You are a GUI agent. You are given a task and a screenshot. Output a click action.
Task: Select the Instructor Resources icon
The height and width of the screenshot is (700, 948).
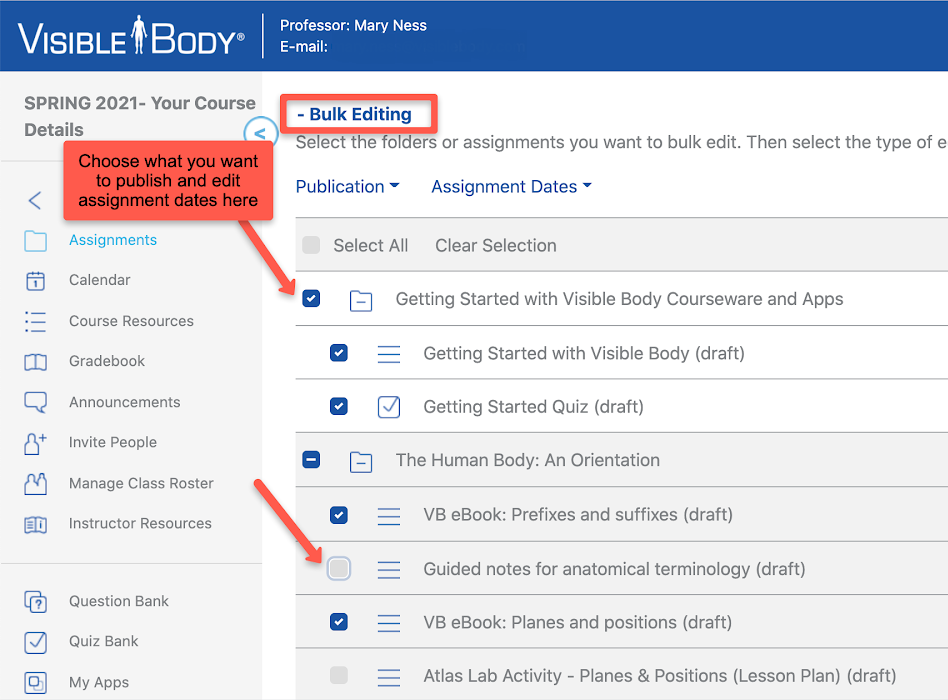pyautogui.click(x=36, y=523)
